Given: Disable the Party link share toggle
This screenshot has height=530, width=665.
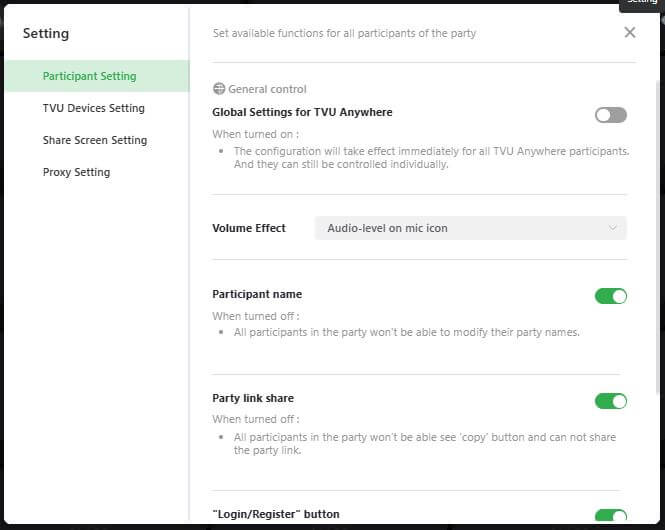Looking at the screenshot, I should (610, 401).
